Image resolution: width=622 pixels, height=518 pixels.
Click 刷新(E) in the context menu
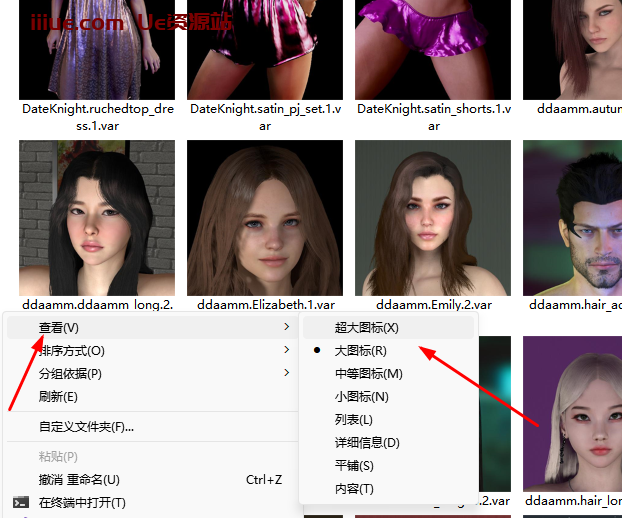pyautogui.click(x=58, y=396)
